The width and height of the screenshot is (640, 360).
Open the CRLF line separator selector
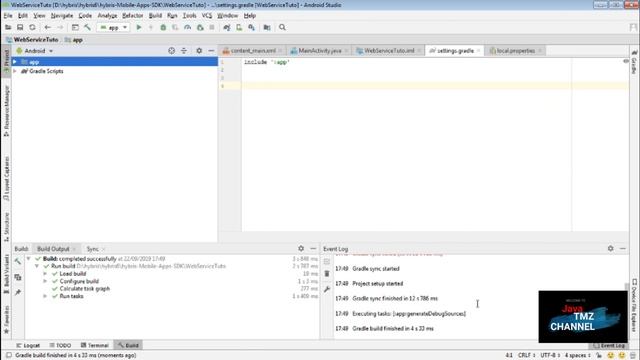[527, 356]
